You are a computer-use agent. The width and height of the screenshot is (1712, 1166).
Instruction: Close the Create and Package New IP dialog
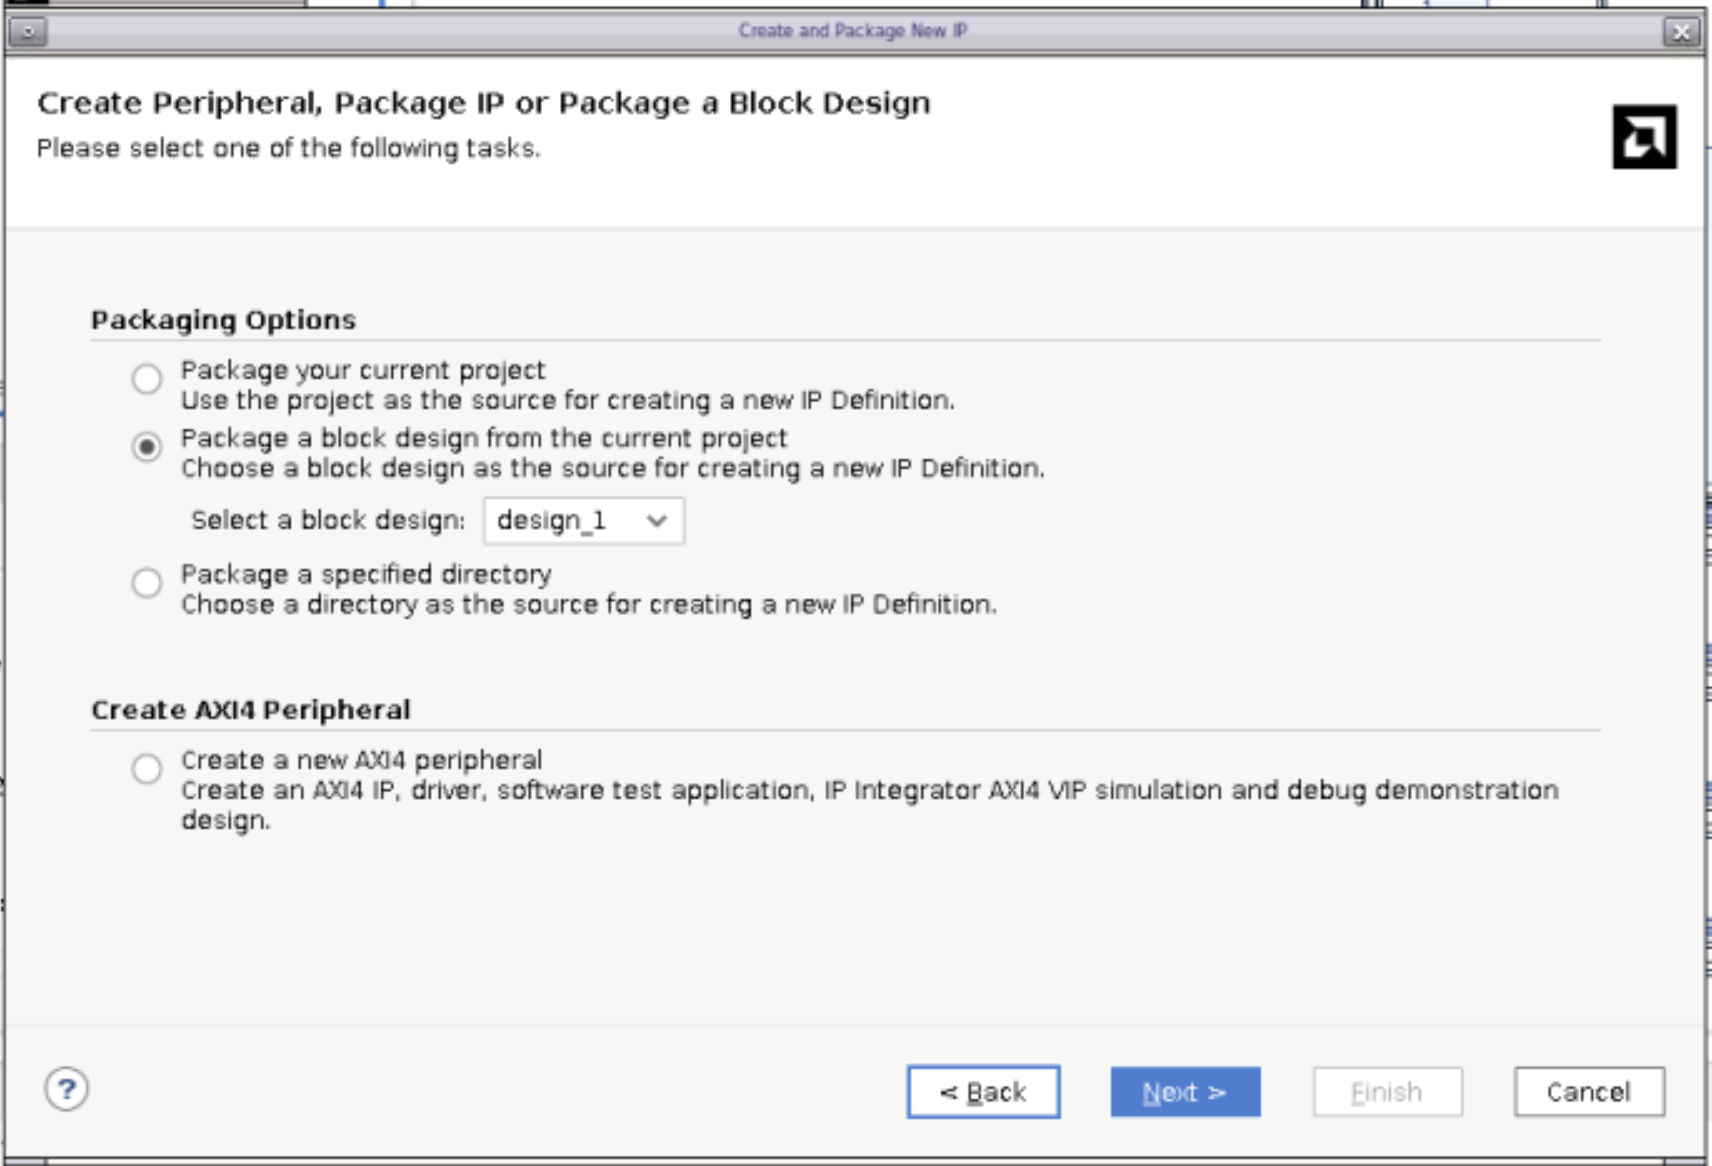[x=1681, y=32]
